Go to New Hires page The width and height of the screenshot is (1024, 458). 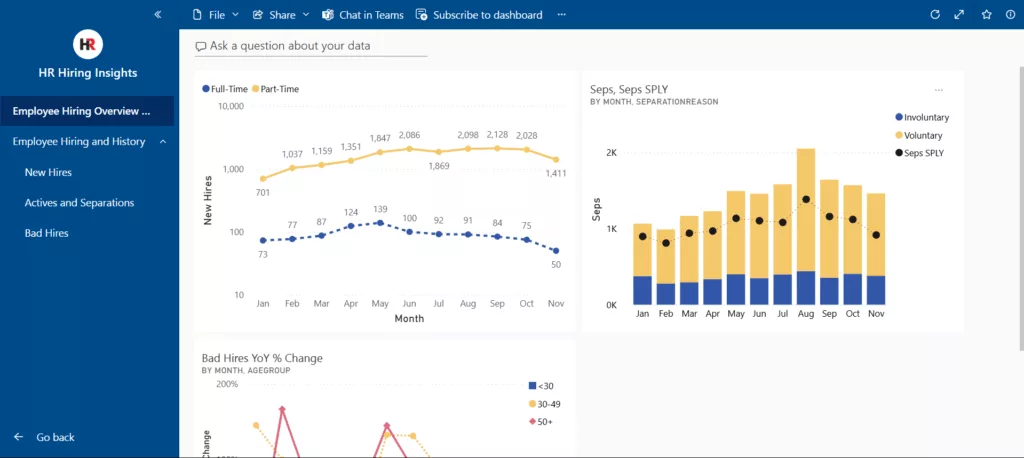(x=48, y=172)
